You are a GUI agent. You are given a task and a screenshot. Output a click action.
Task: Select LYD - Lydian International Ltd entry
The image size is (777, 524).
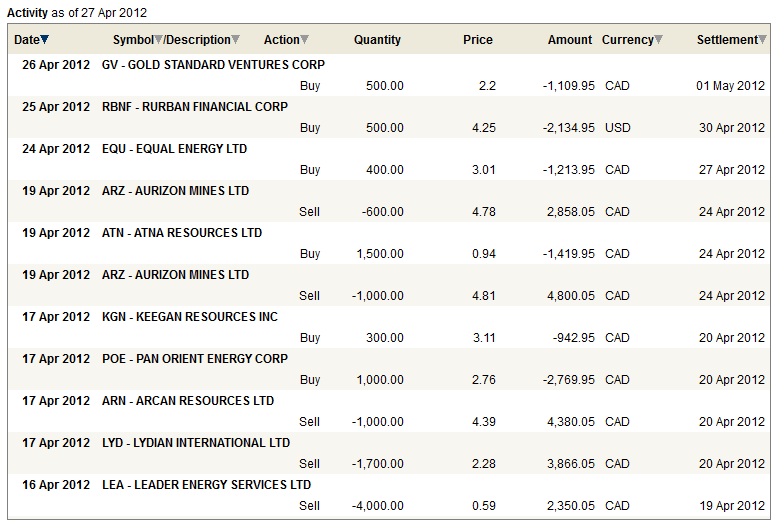pos(195,443)
